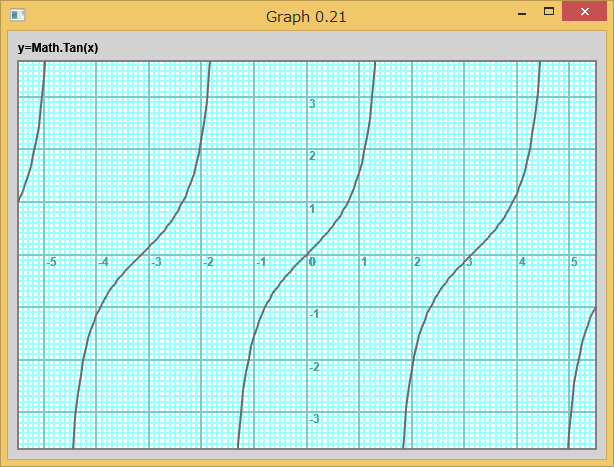This screenshot has width=614, height=467.
Task: Click the origin label 0
Action: [x=312, y=261]
